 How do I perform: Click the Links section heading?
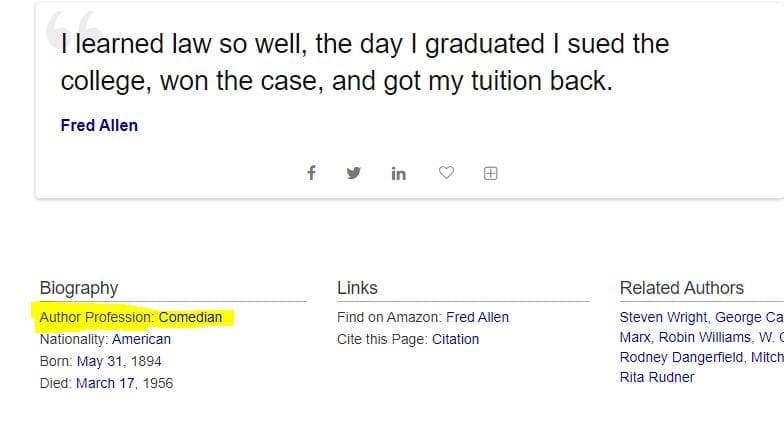click(357, 288)
